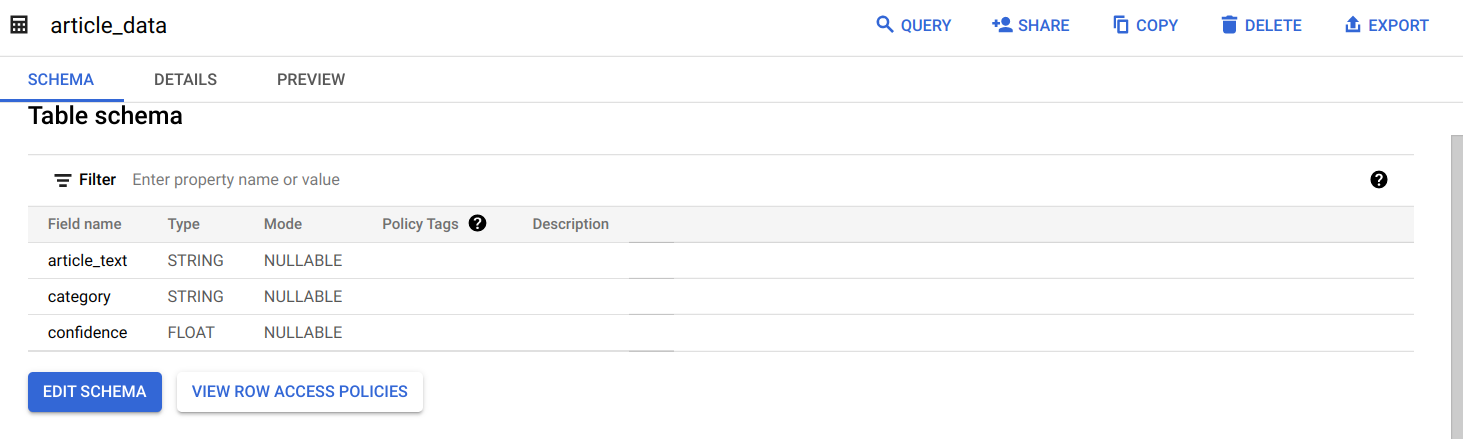Open View Row Access Policies

pos(300,392)
